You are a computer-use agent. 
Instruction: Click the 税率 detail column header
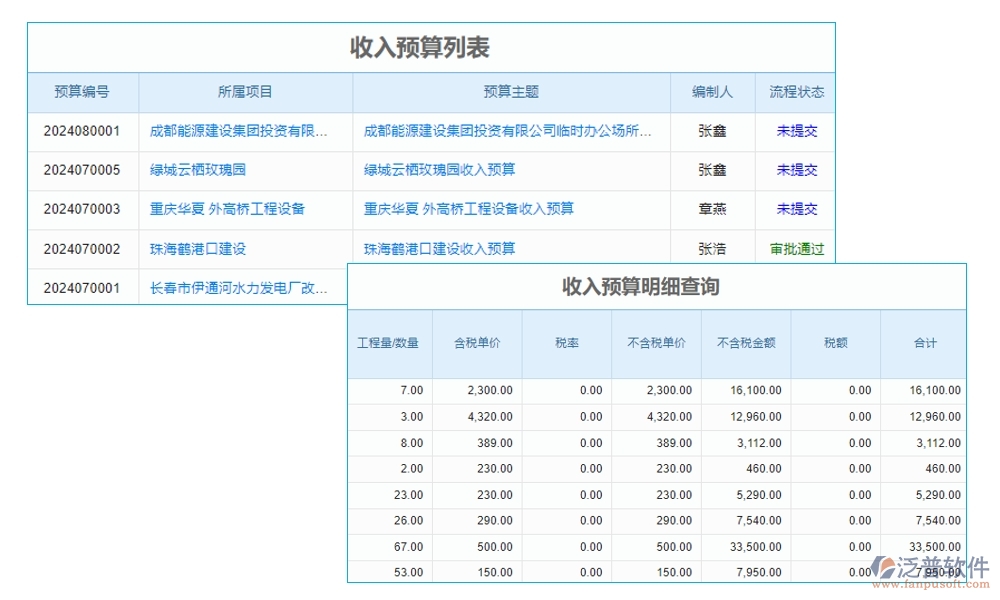pyautogui.click(x=566, y=343)
